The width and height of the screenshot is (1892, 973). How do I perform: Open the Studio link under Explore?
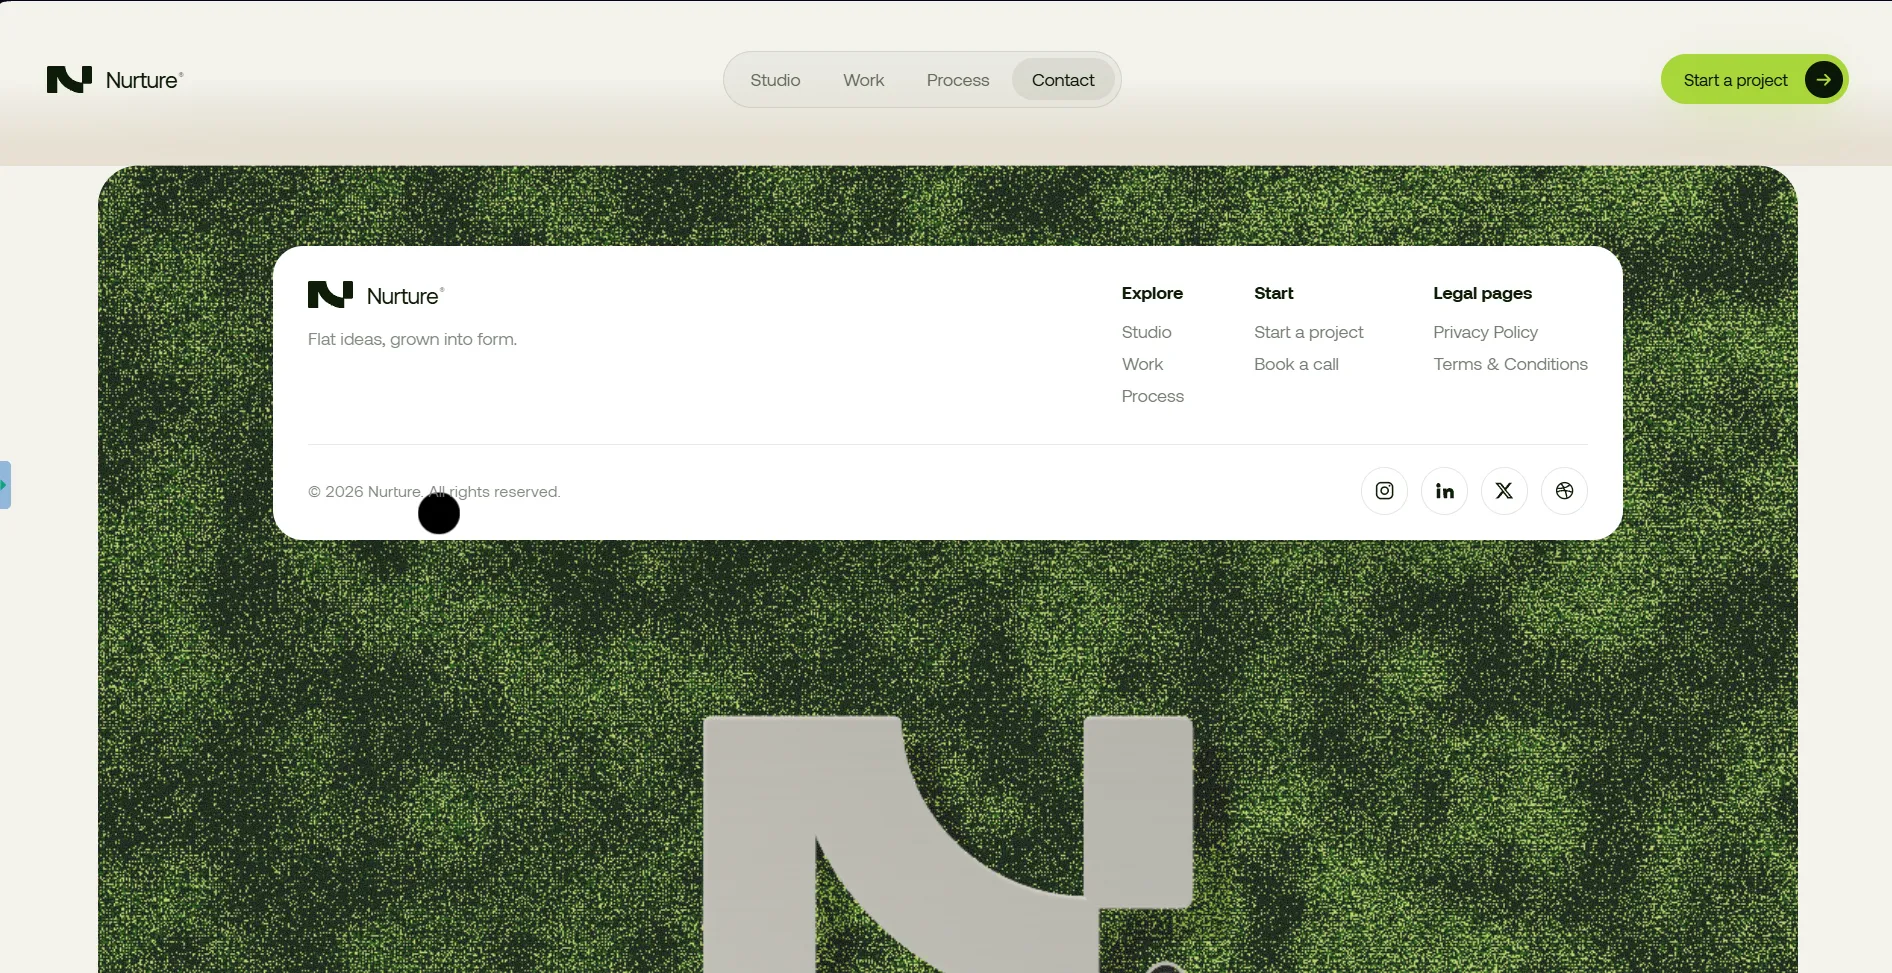pos(1146,332)
